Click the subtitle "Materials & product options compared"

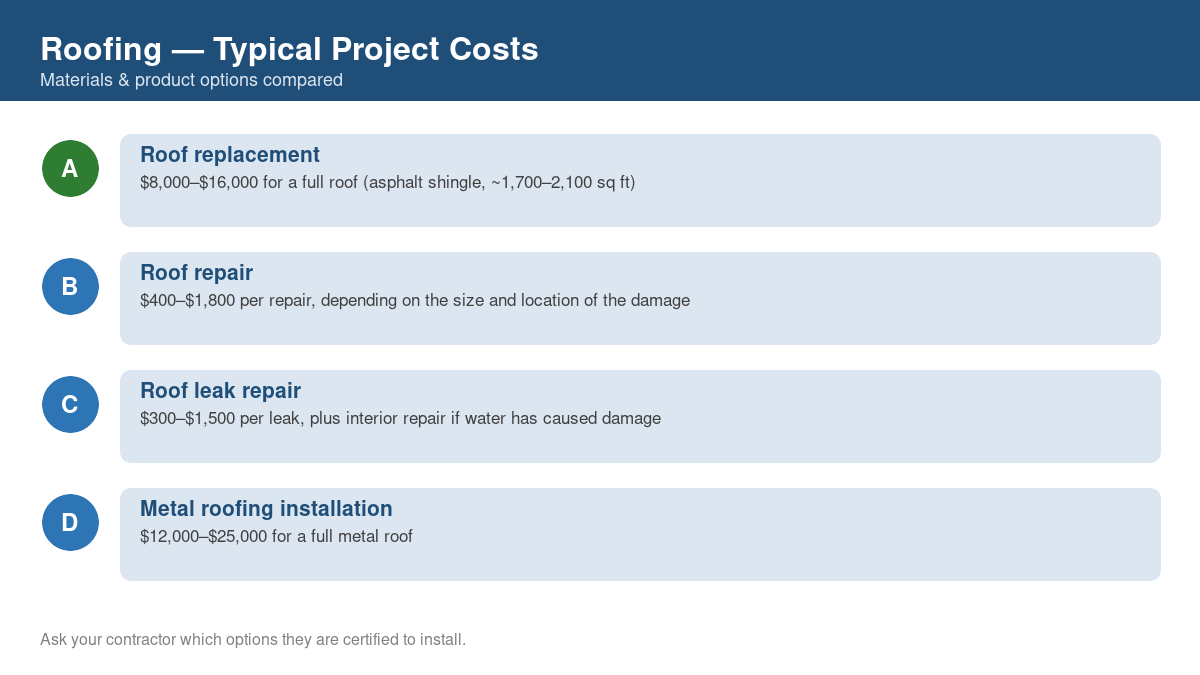191,80
